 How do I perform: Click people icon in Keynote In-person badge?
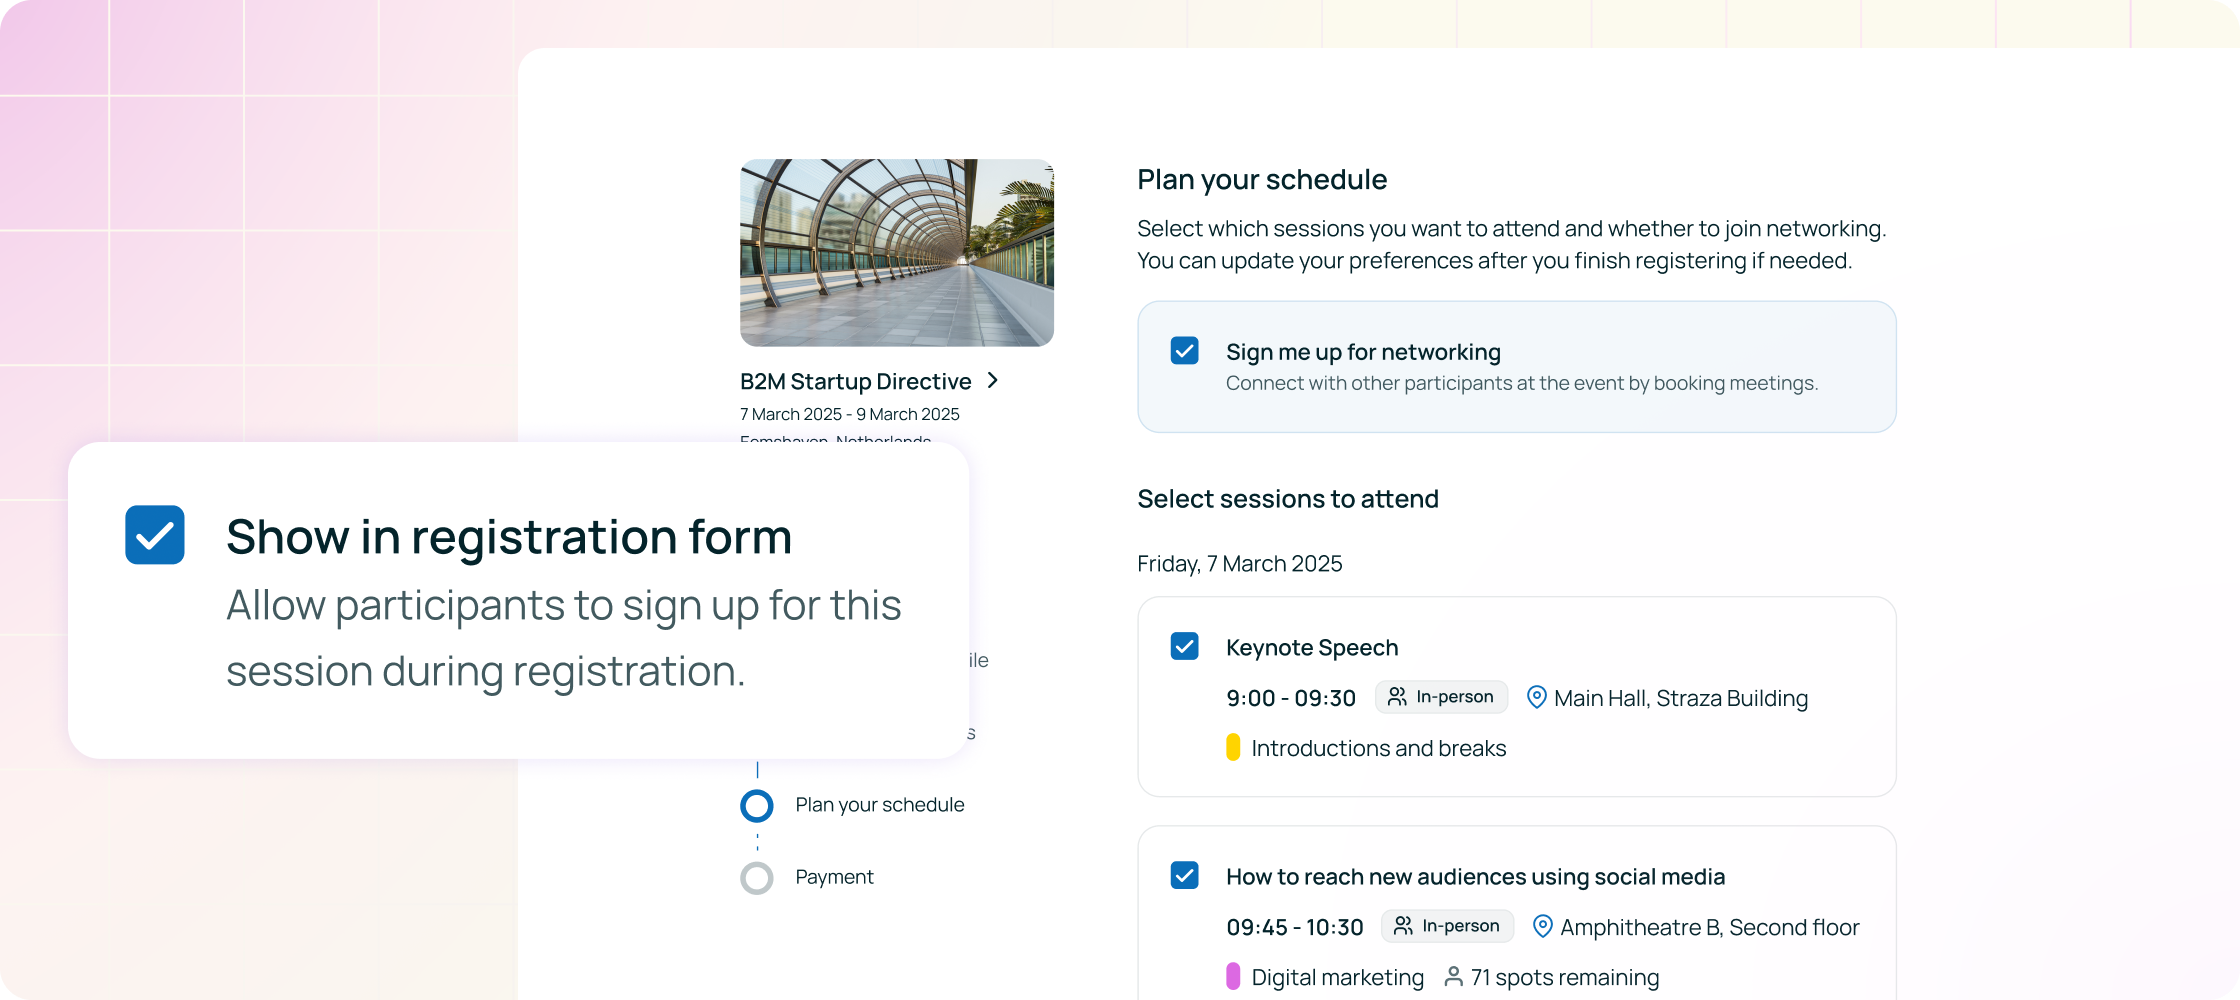pyautogui.click(x=1397, y=696)
